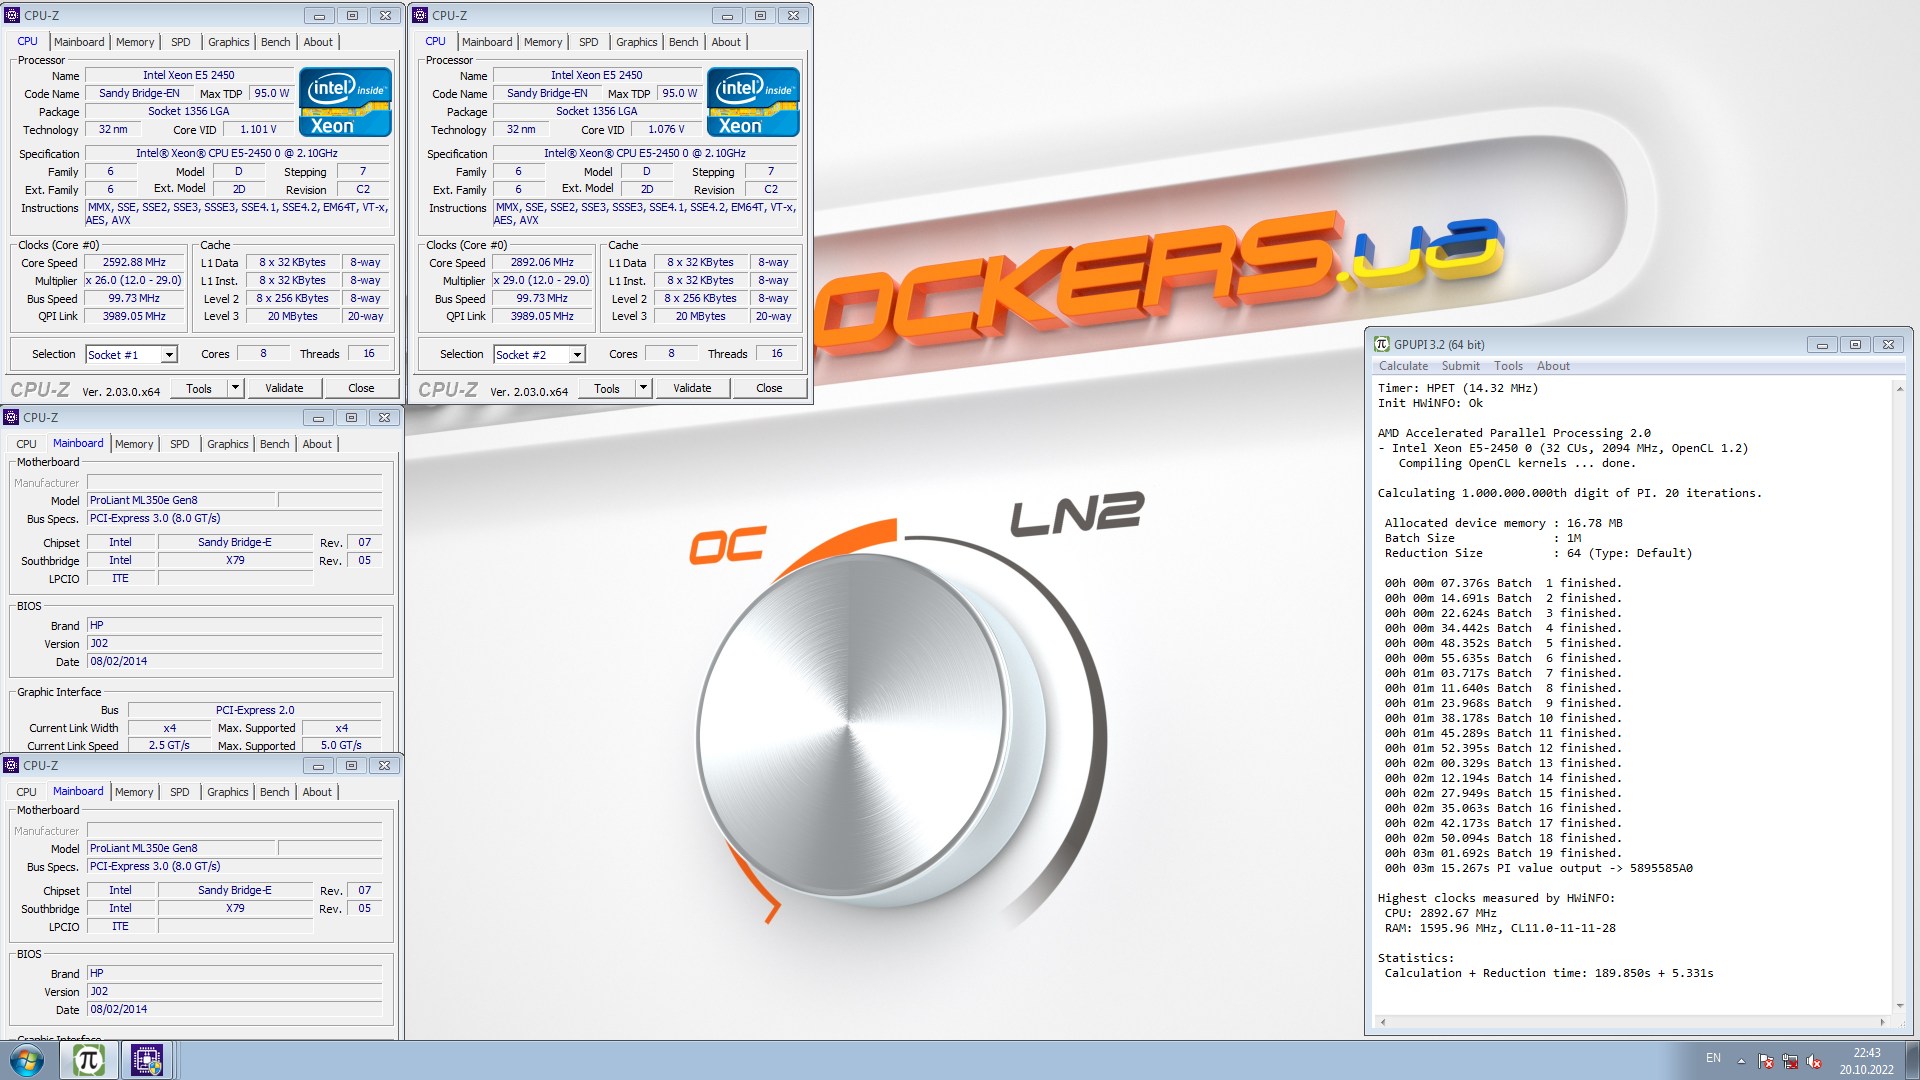Switch to Mainboard tab in Socket #1 window
The height and width of the screenshot is (1080, 1920).
[79, 42]
